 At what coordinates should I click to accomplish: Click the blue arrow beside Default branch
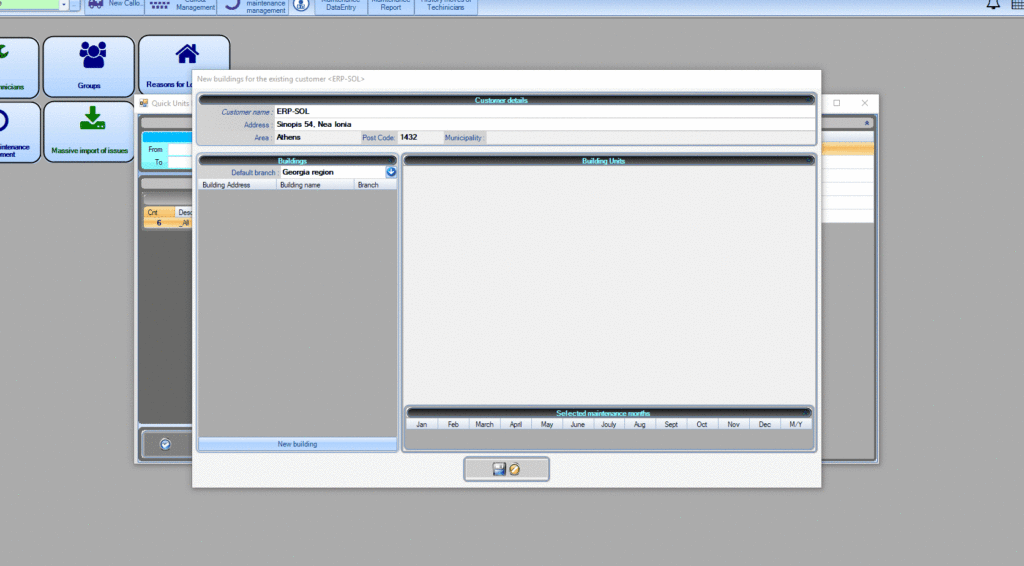[391, 172]
